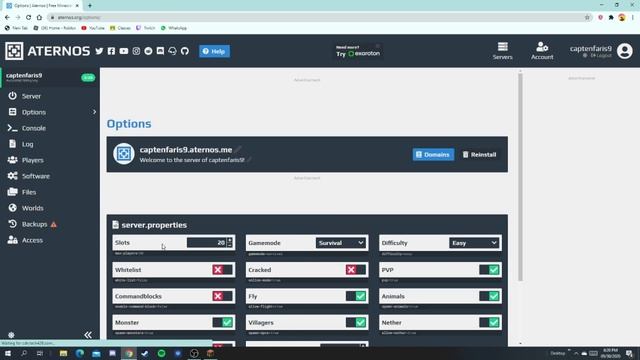Click the browser home button
This screenshot has height=360, width=640.
pyautogui.click(x=39, y=18)
